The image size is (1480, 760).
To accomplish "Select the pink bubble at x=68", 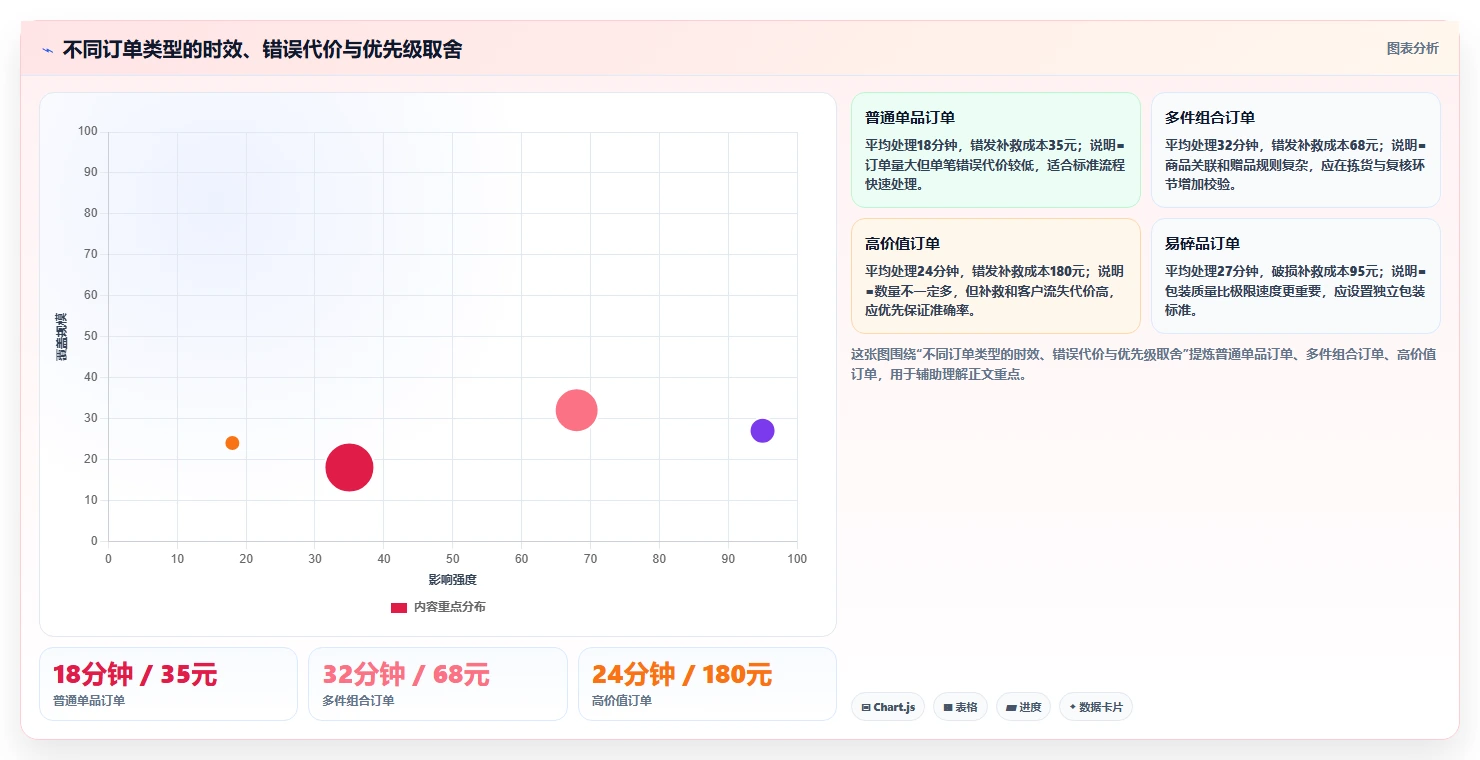I will click(576, 410).
